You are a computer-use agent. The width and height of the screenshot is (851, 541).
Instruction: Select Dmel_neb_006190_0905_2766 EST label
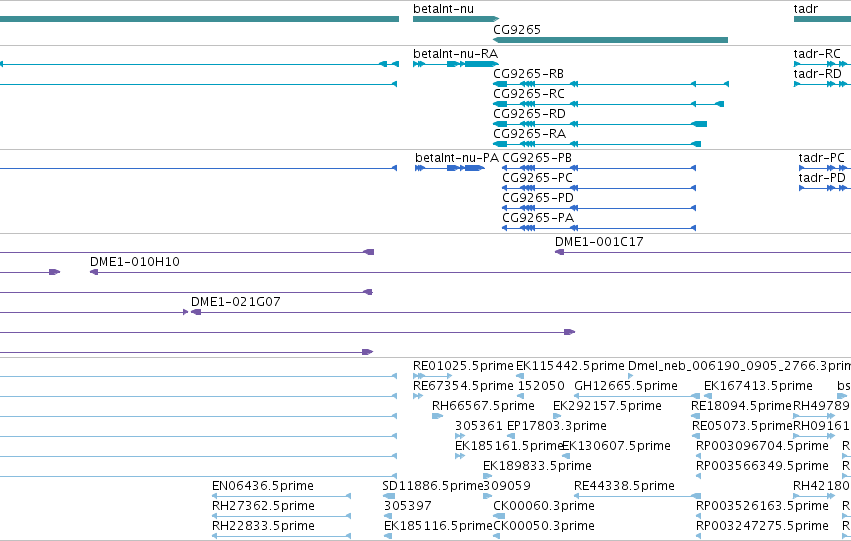[739, 366]
